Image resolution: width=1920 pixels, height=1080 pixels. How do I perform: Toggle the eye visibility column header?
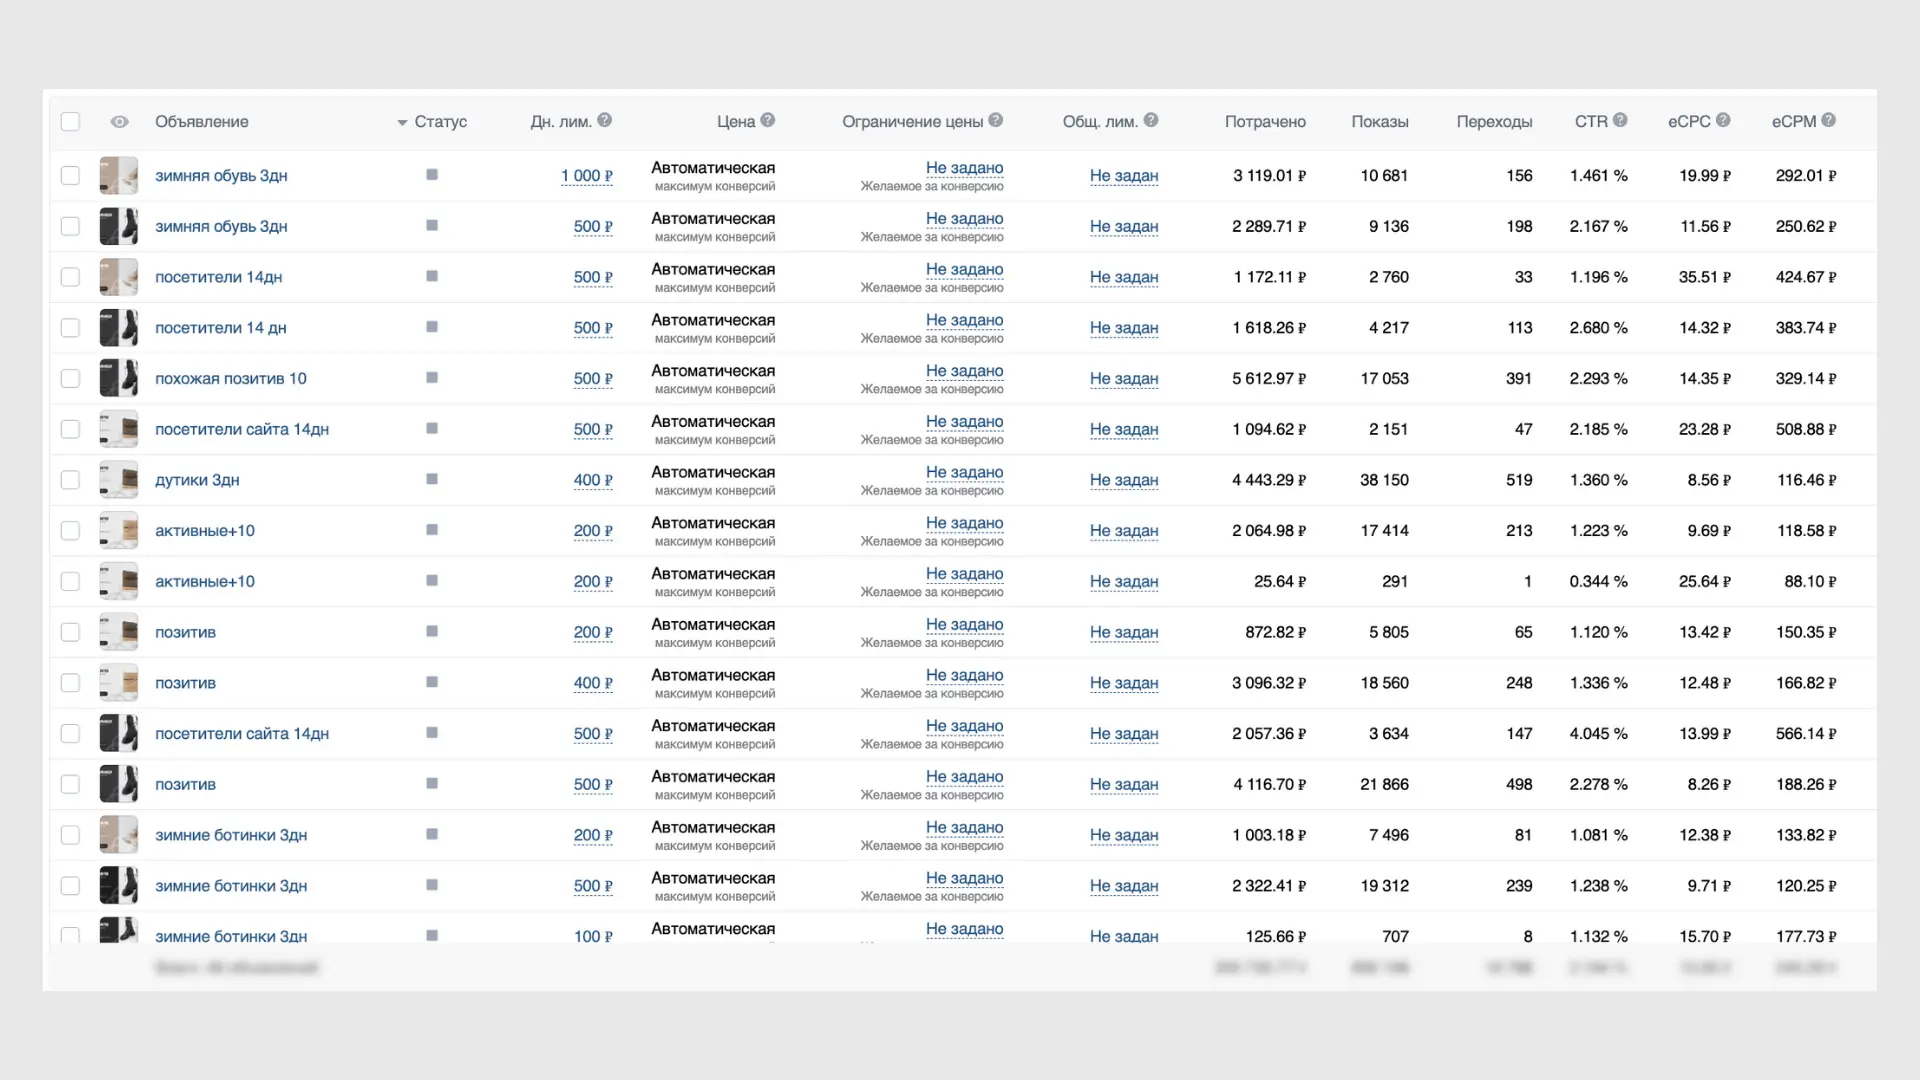(119, 122)
